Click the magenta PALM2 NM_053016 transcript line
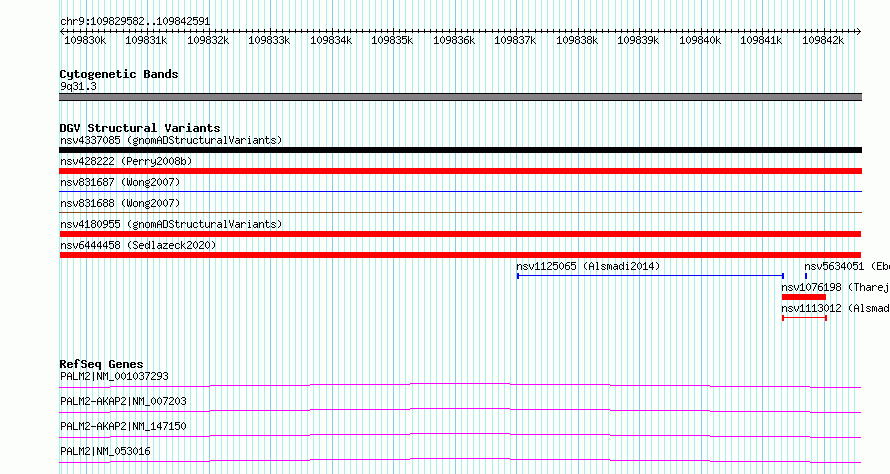The width and height of the screenshot is (890, 474). tap(460, 460)
